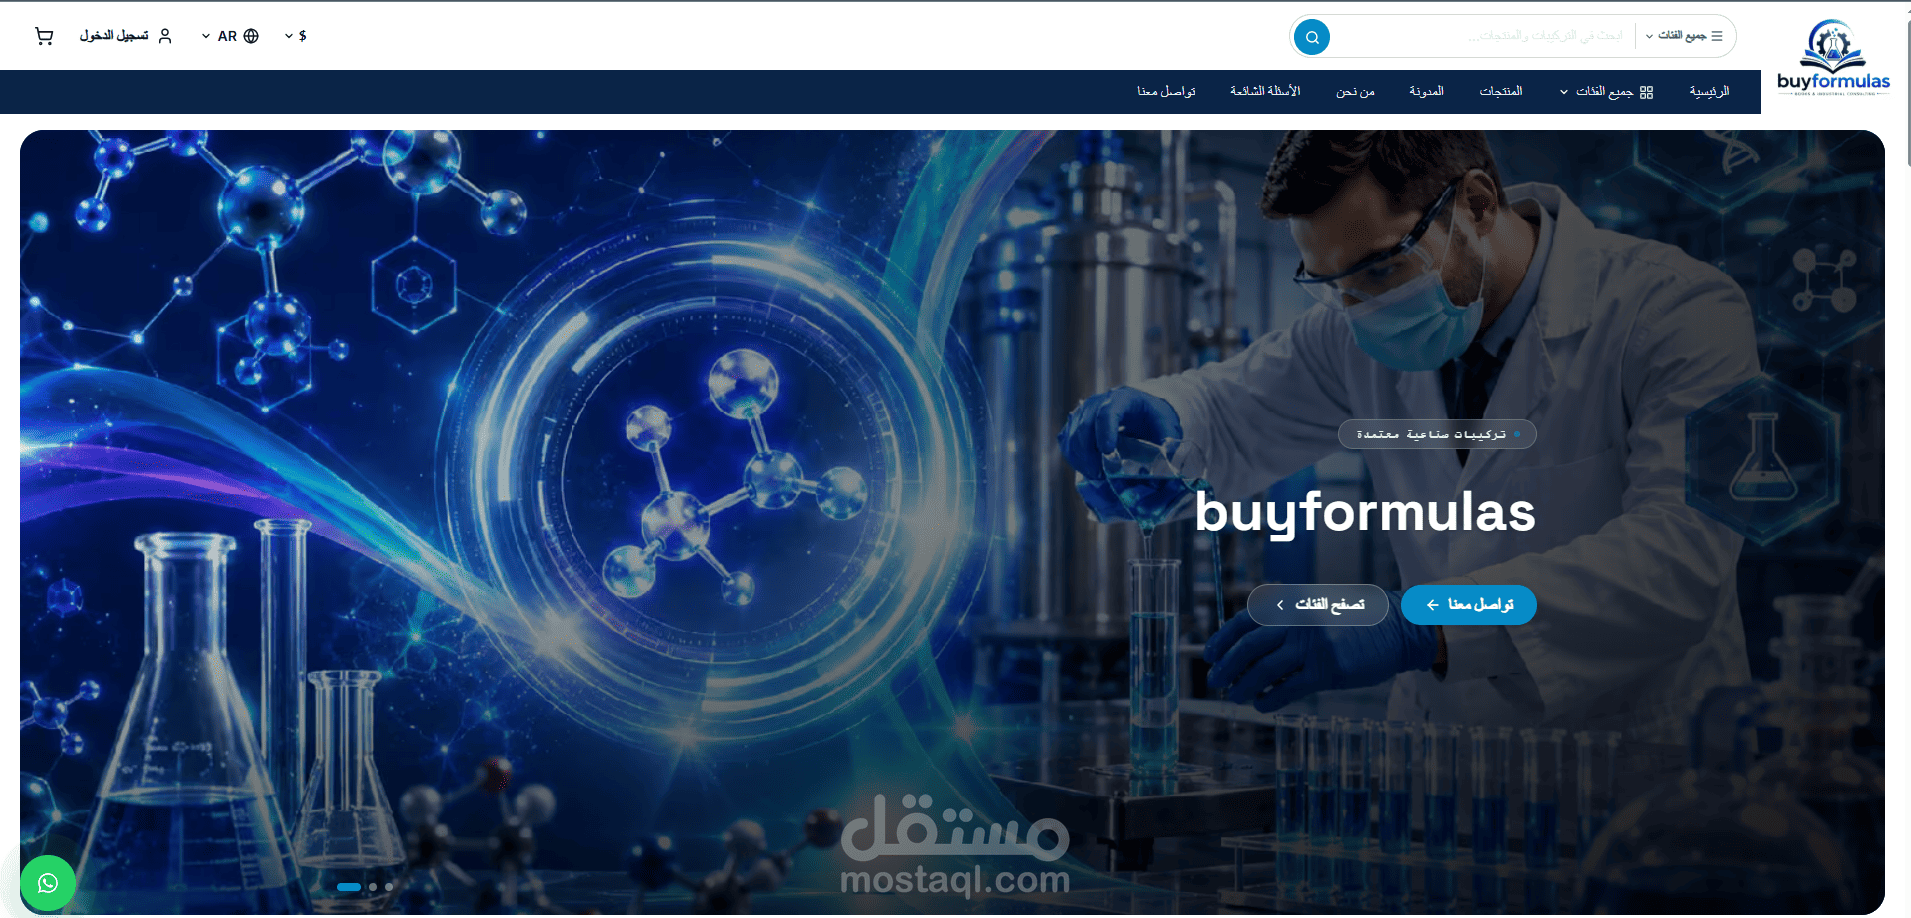This screenshot has width=1911, height=918.
Task: Click the grid icon beside جميع الفئات in navbar
Action: click(1646, 92)
